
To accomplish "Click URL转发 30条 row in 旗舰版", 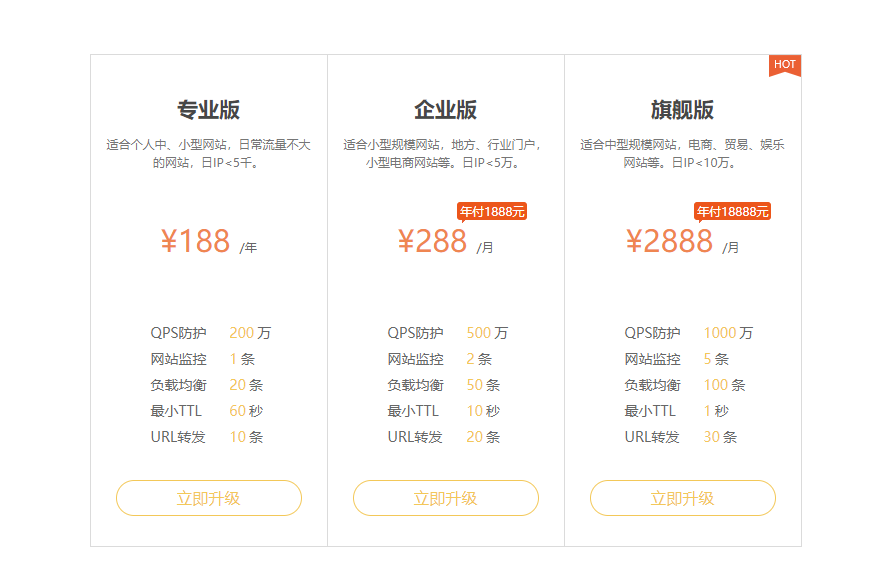I will click(x=681, y=437).
